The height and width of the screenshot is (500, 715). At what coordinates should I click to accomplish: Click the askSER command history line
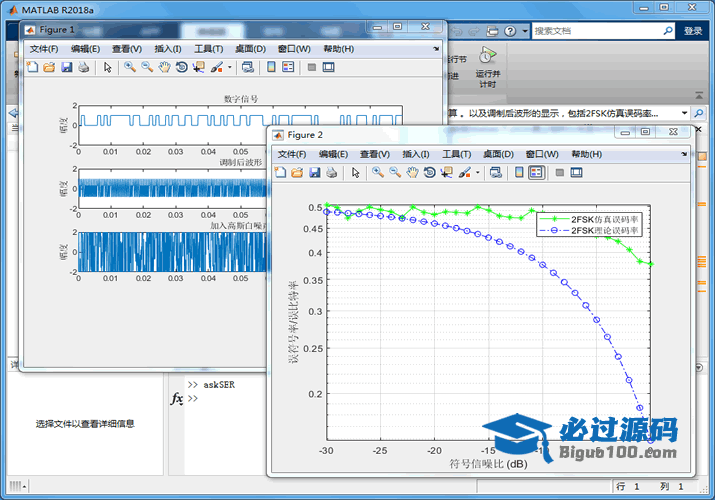219,385
